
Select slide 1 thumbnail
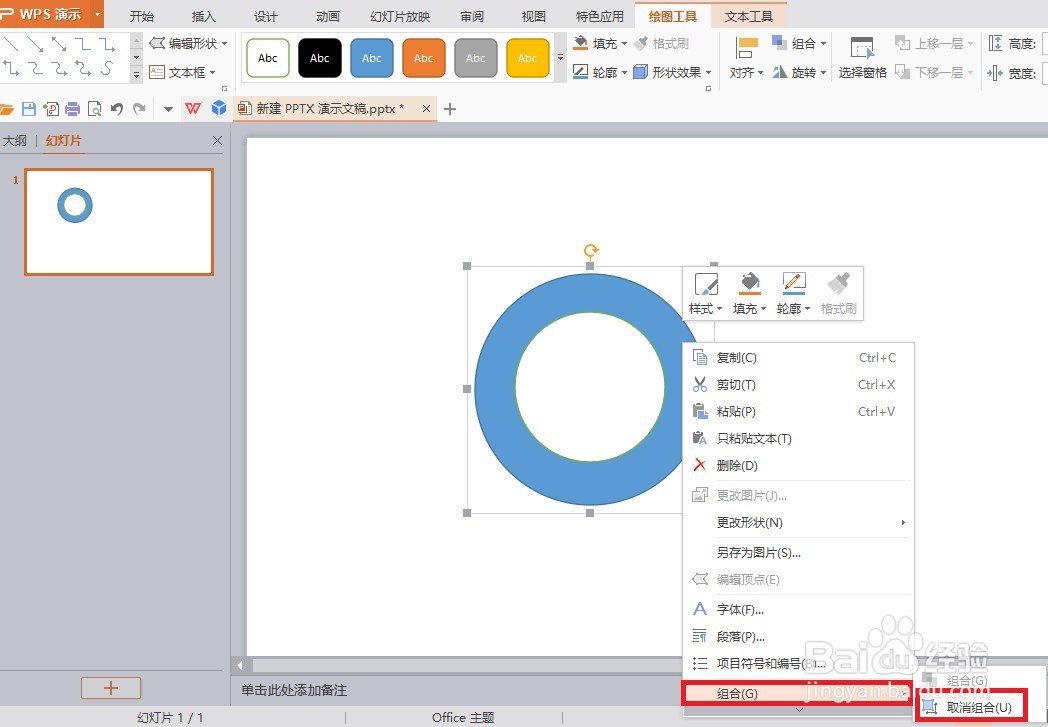tap(119, 222)
